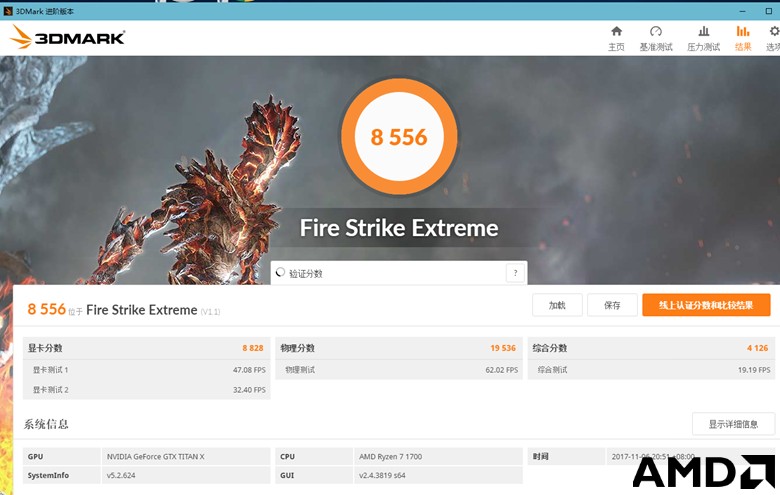780x495 pixels.
Task: Click the 验证分数 validation field
Action: tap(398, 273)
